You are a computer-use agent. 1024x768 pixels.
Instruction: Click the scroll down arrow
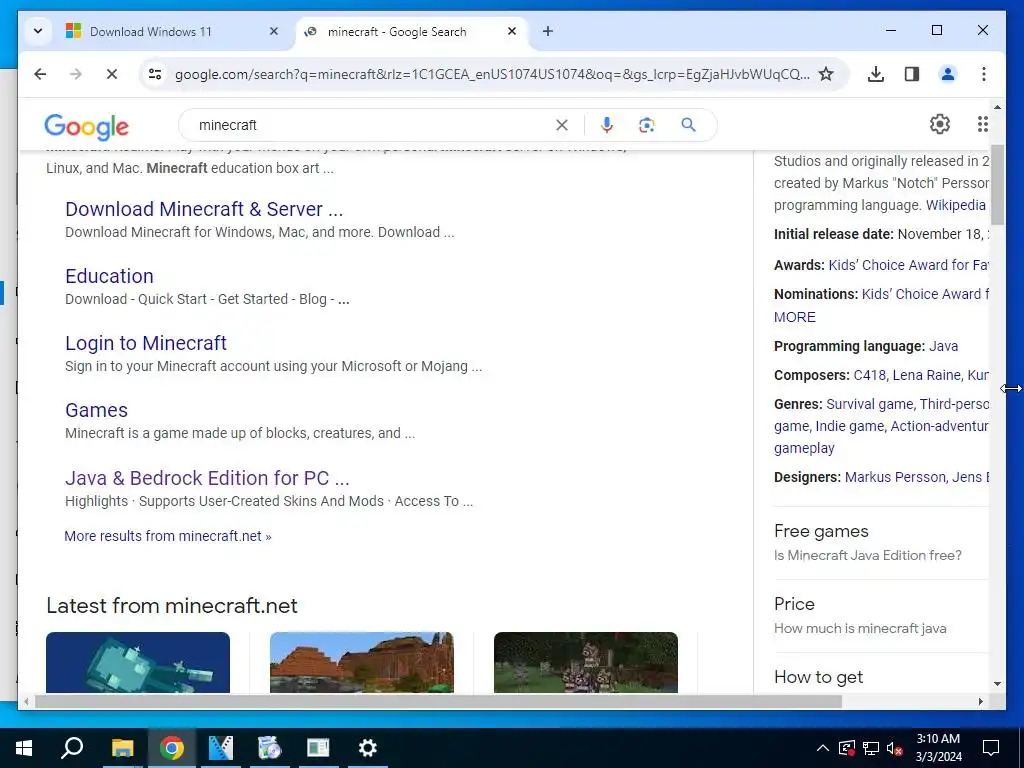pos(997,684)
